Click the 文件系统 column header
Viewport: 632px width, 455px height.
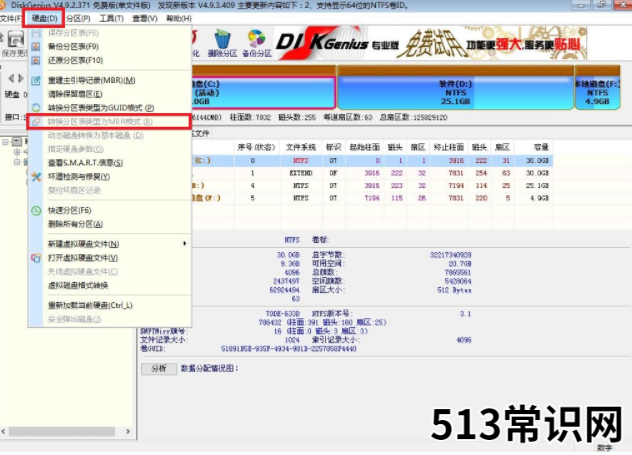coord(301,147)
